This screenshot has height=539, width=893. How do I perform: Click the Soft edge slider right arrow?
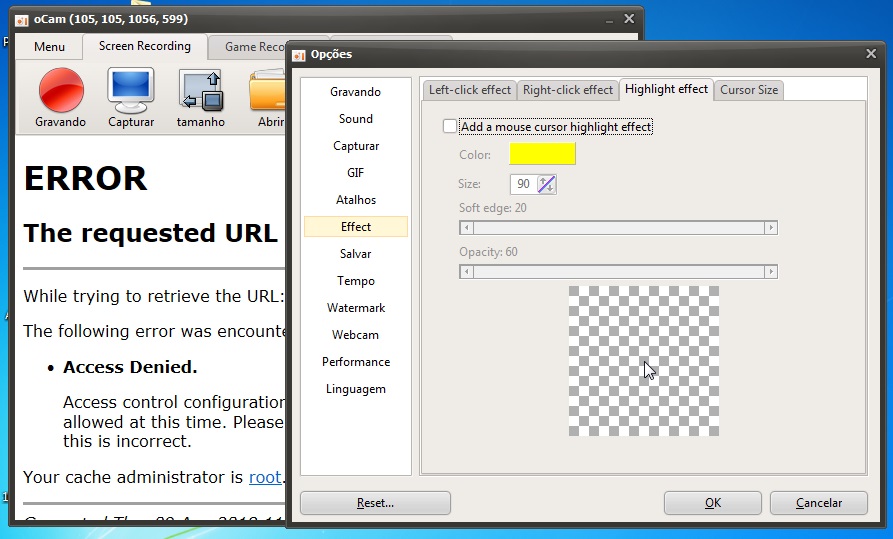point(771,228)
